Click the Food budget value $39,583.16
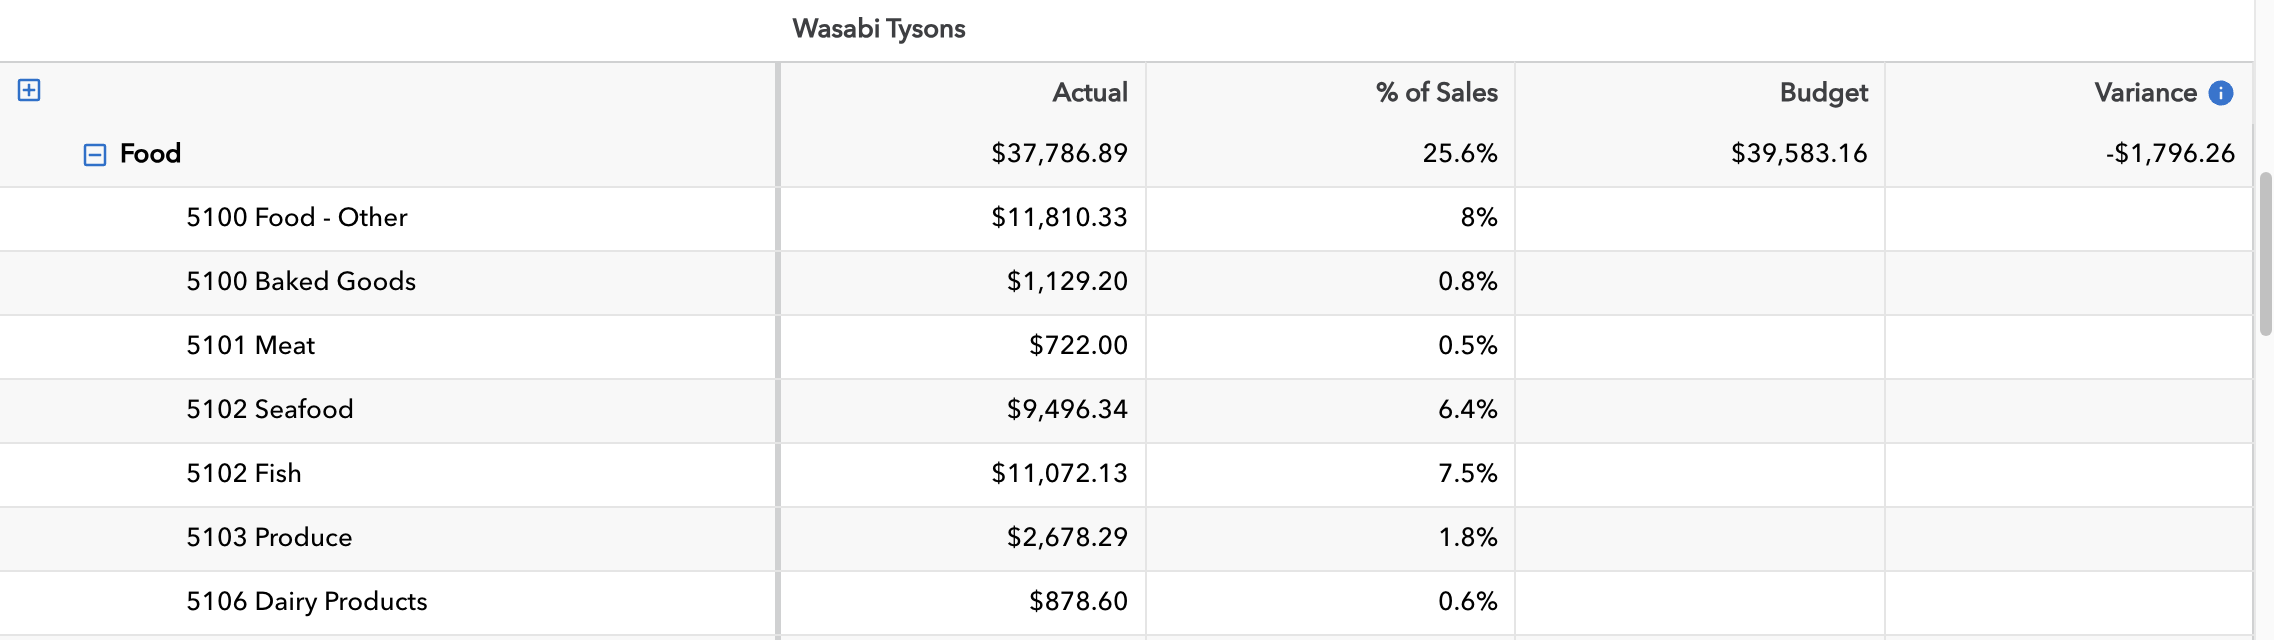The image size is (2274, 640). click(x=1799, y=154)
